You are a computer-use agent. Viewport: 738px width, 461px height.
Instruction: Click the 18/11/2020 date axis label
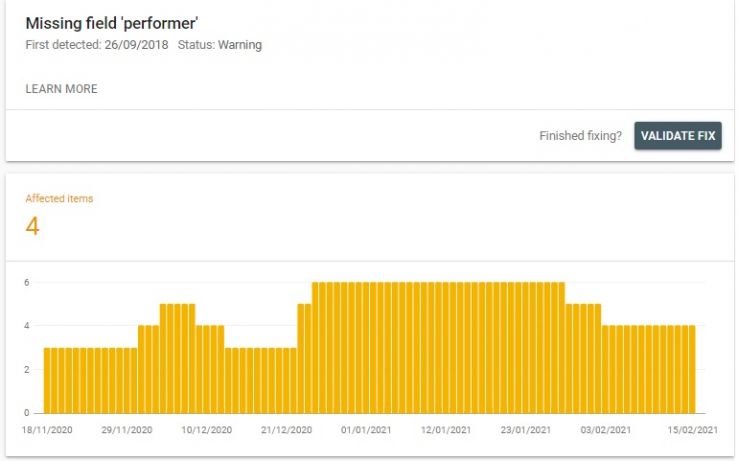[48, 430]
